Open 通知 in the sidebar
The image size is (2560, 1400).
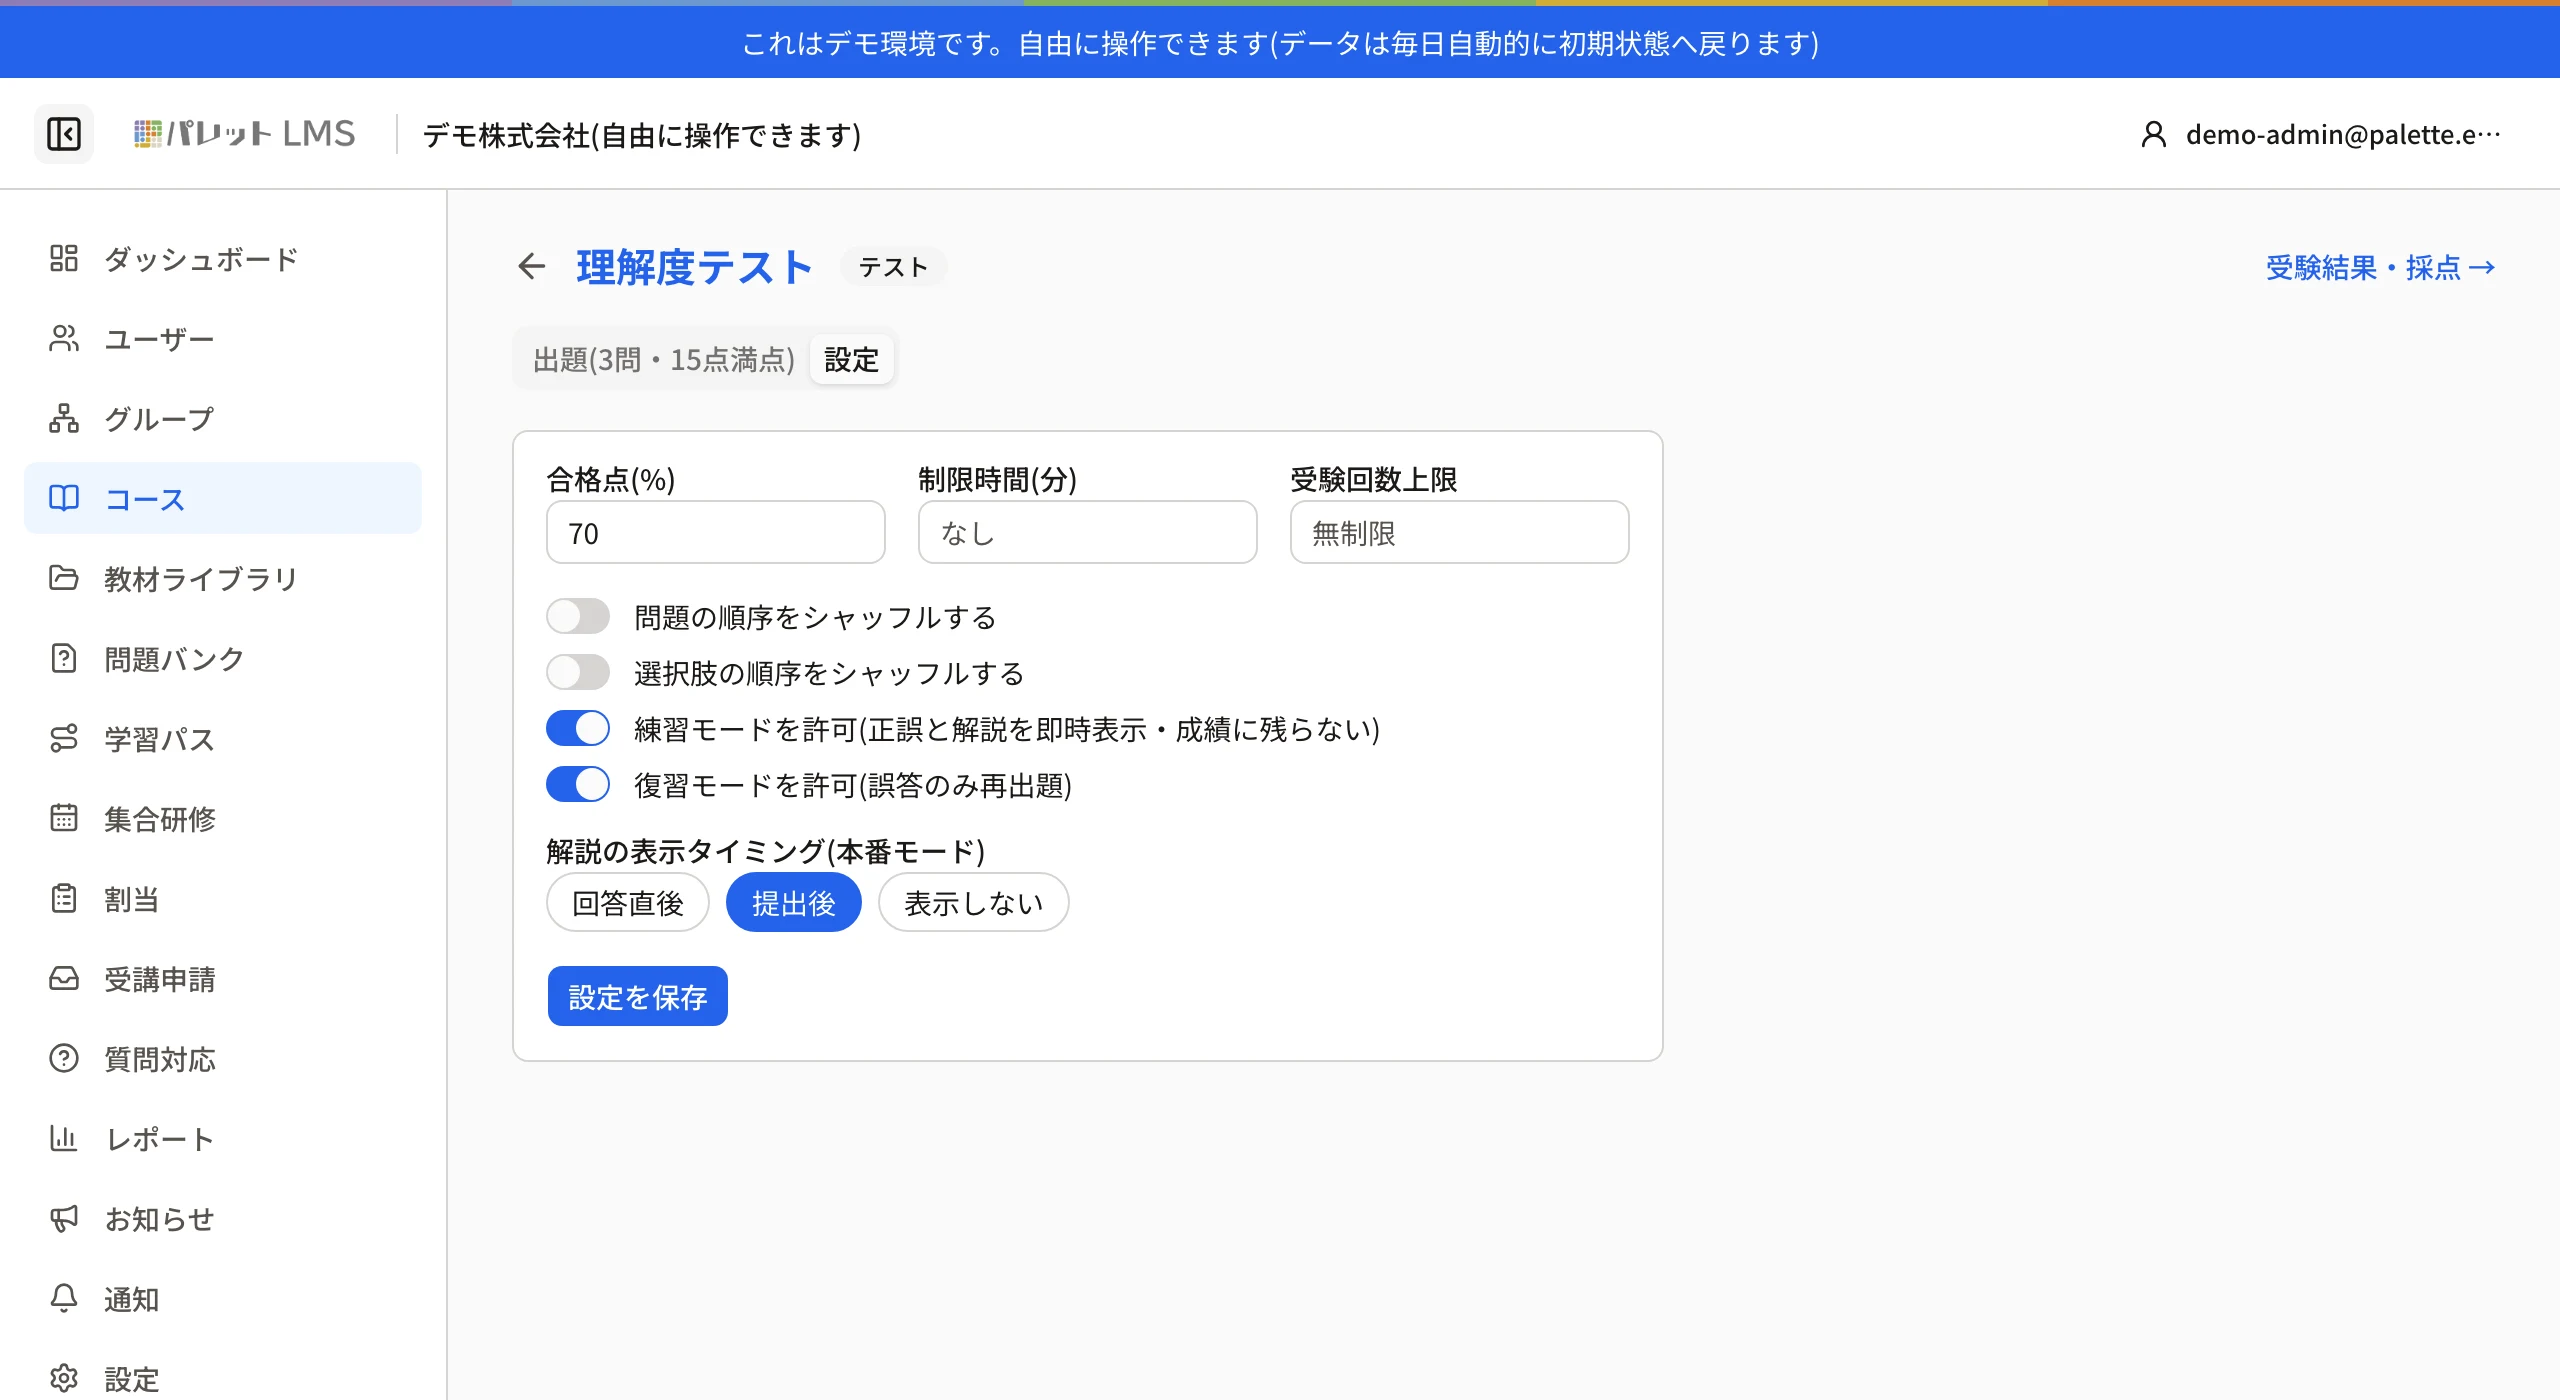[223, 1298]
